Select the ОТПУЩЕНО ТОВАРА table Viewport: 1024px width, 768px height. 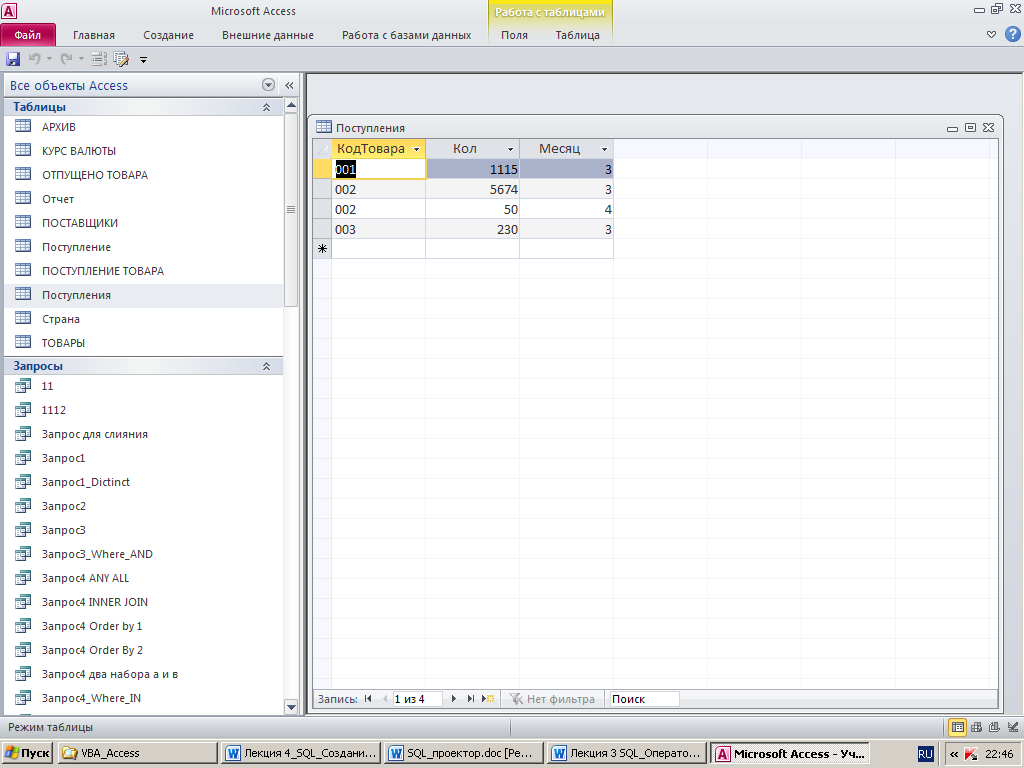pyautogui.click(x=95, y=175)
